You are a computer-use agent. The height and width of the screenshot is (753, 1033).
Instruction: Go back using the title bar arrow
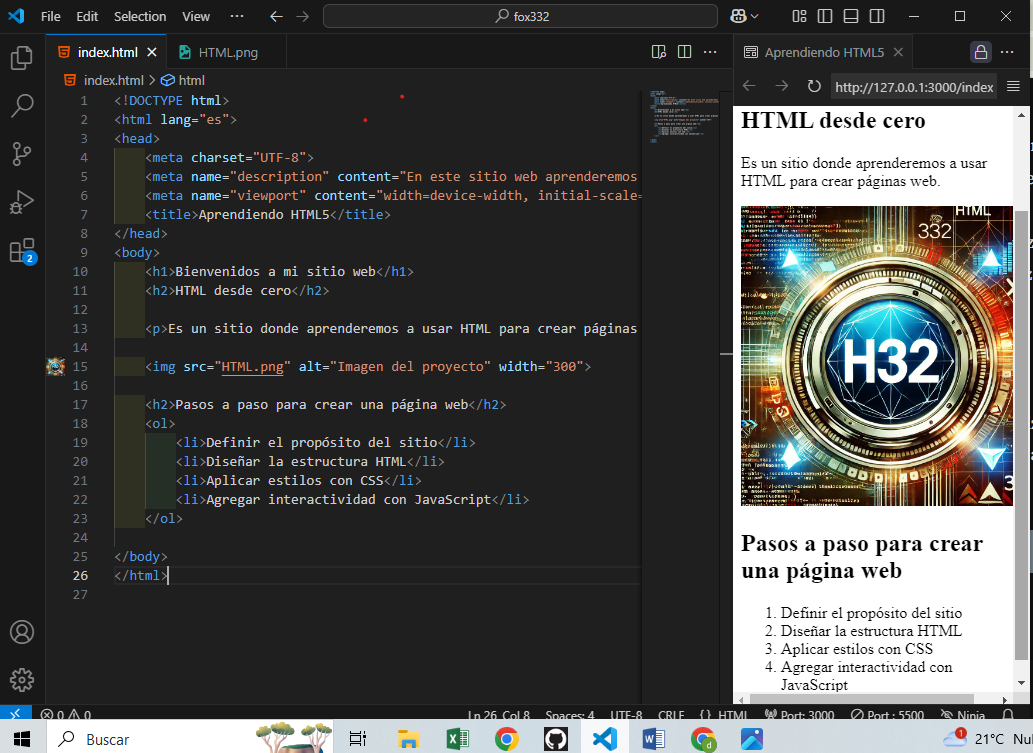(277, 16)
